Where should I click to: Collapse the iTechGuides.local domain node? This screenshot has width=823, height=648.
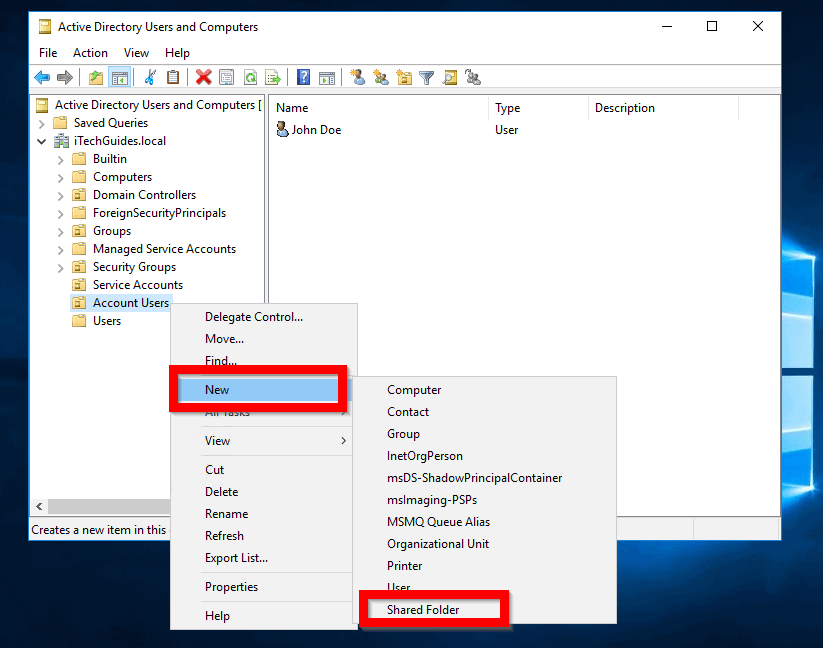point(41,141)
